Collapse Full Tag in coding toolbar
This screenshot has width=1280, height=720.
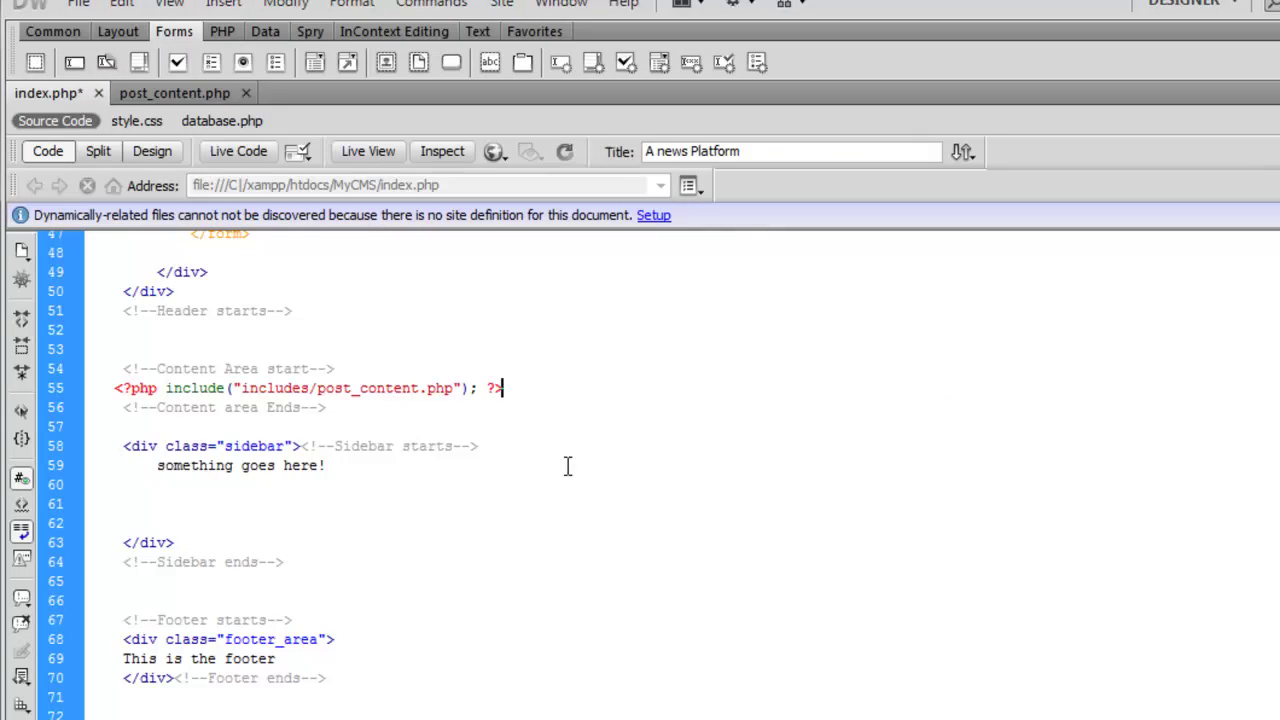click(x=22, y=319)
